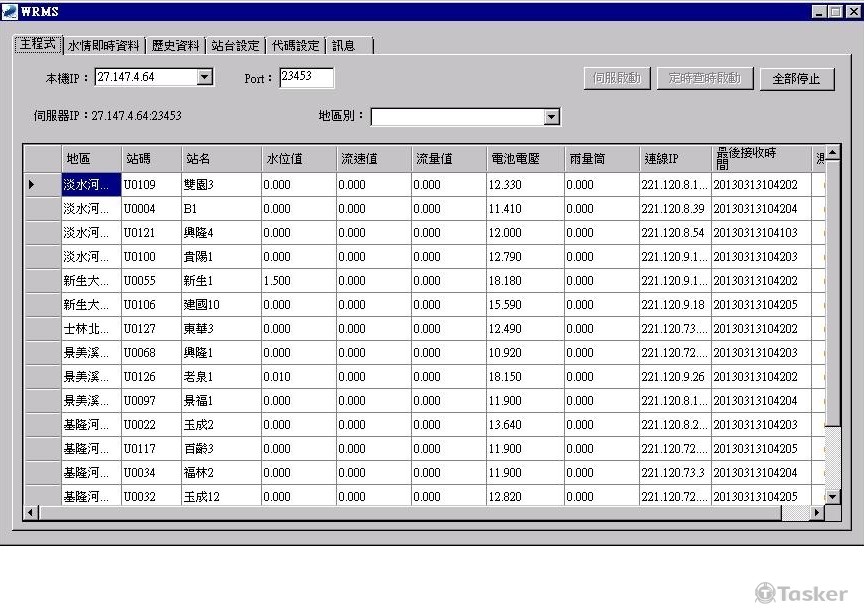864x614 pixels.
Task: Open the 本機IP dropdown list
Action: click(204, 77)
